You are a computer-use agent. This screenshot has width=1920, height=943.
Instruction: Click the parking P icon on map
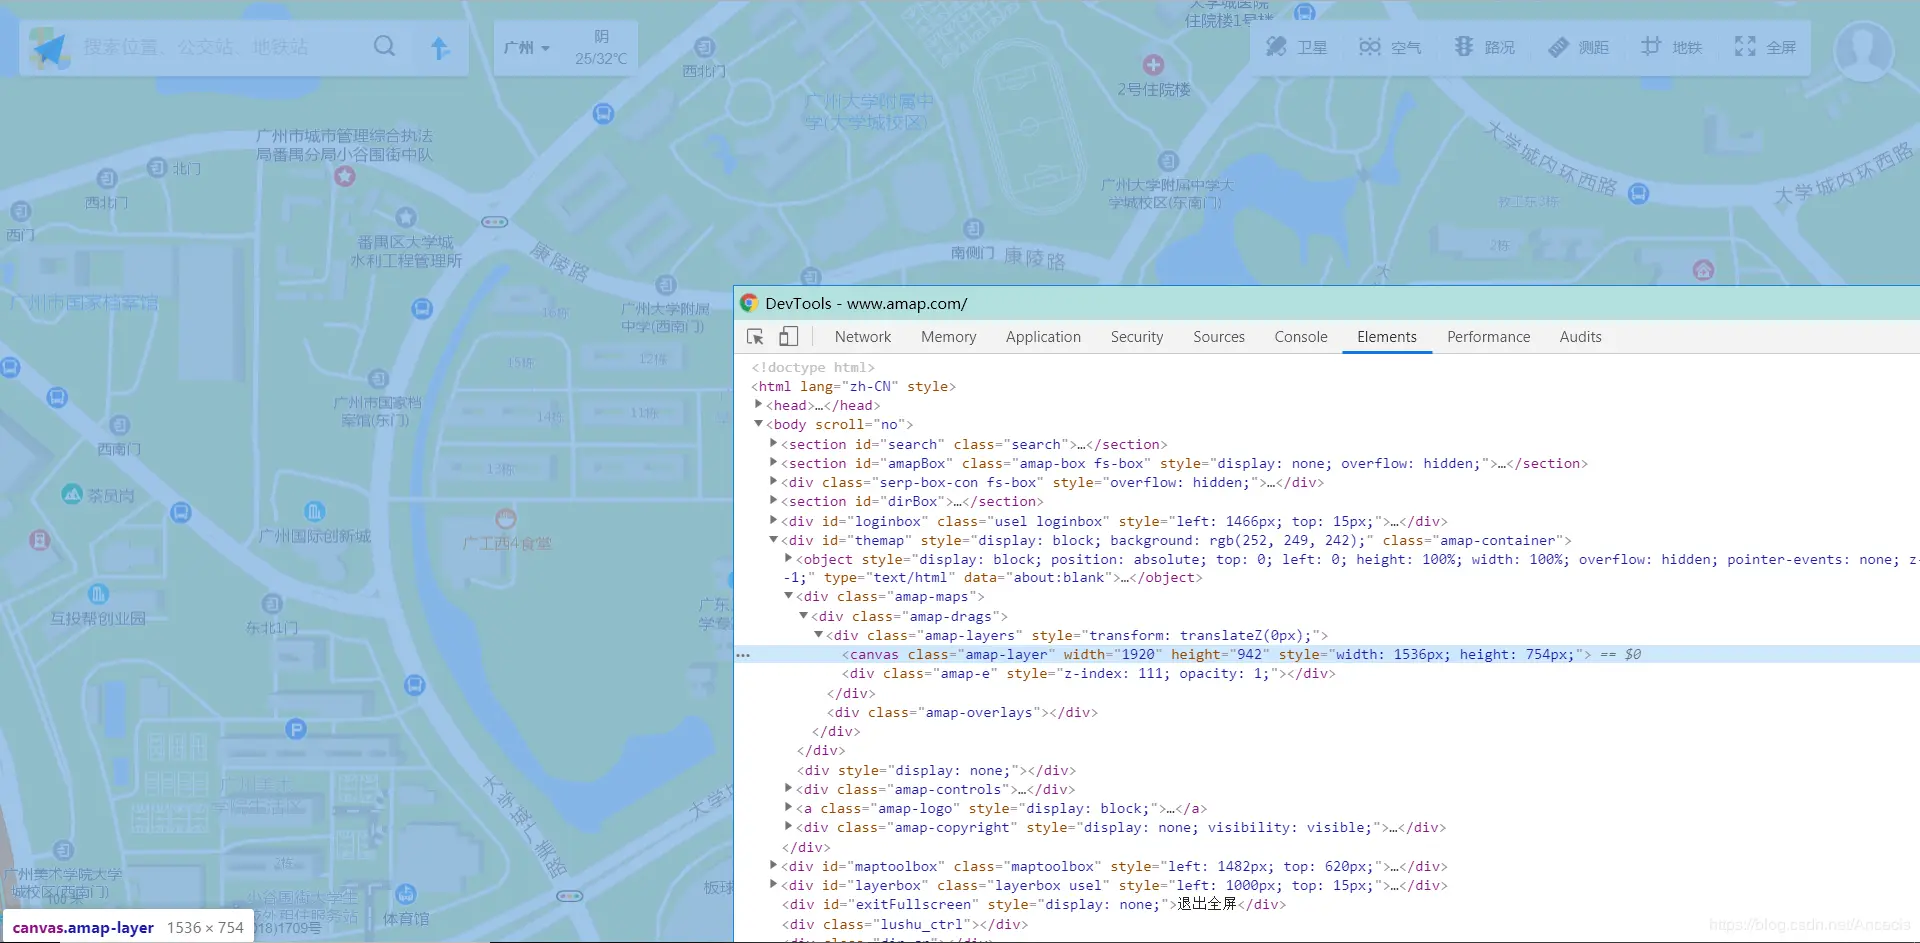(x=296, y=729)
